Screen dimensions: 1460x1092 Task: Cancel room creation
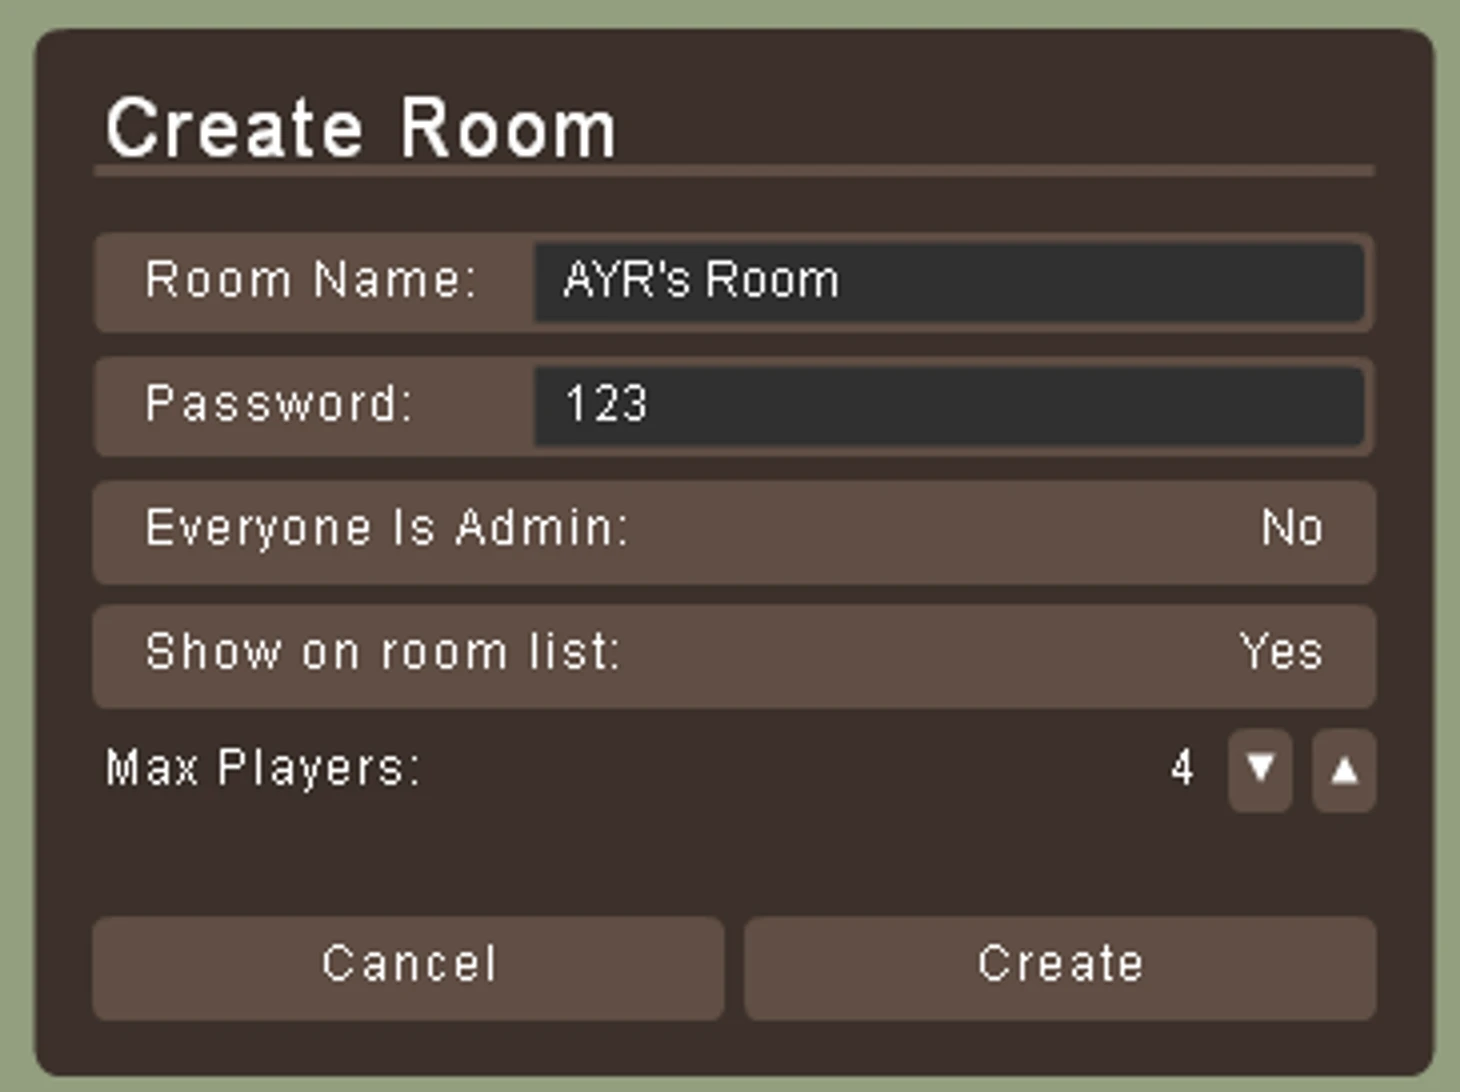tap(408, 968)
